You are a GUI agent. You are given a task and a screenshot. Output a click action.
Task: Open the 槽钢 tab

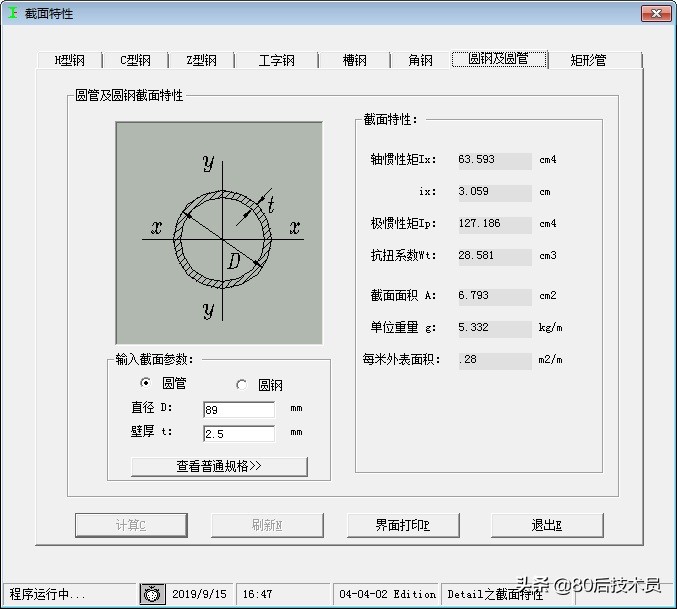[354, 60]
